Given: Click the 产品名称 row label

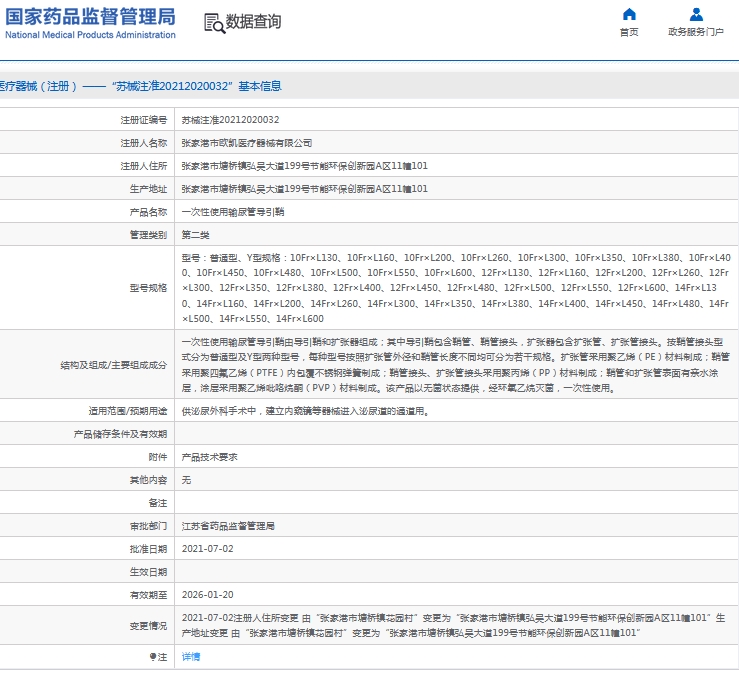Looking at the screenshot, I should tap(148, 212).
